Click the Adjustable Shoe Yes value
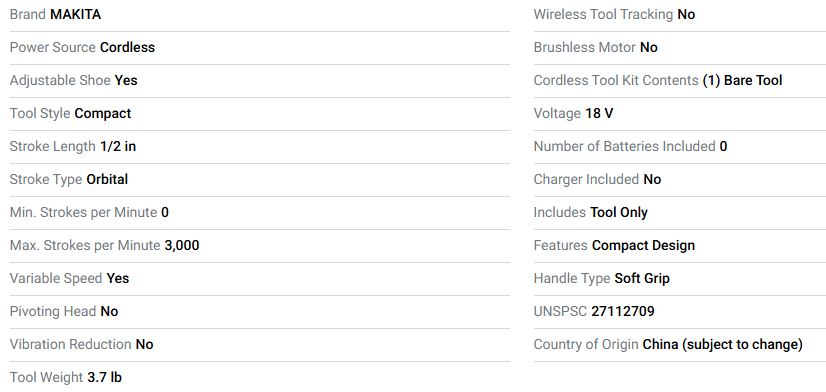Image resolution: width=826 pixels, height=392 pixels. pos(126,81)
